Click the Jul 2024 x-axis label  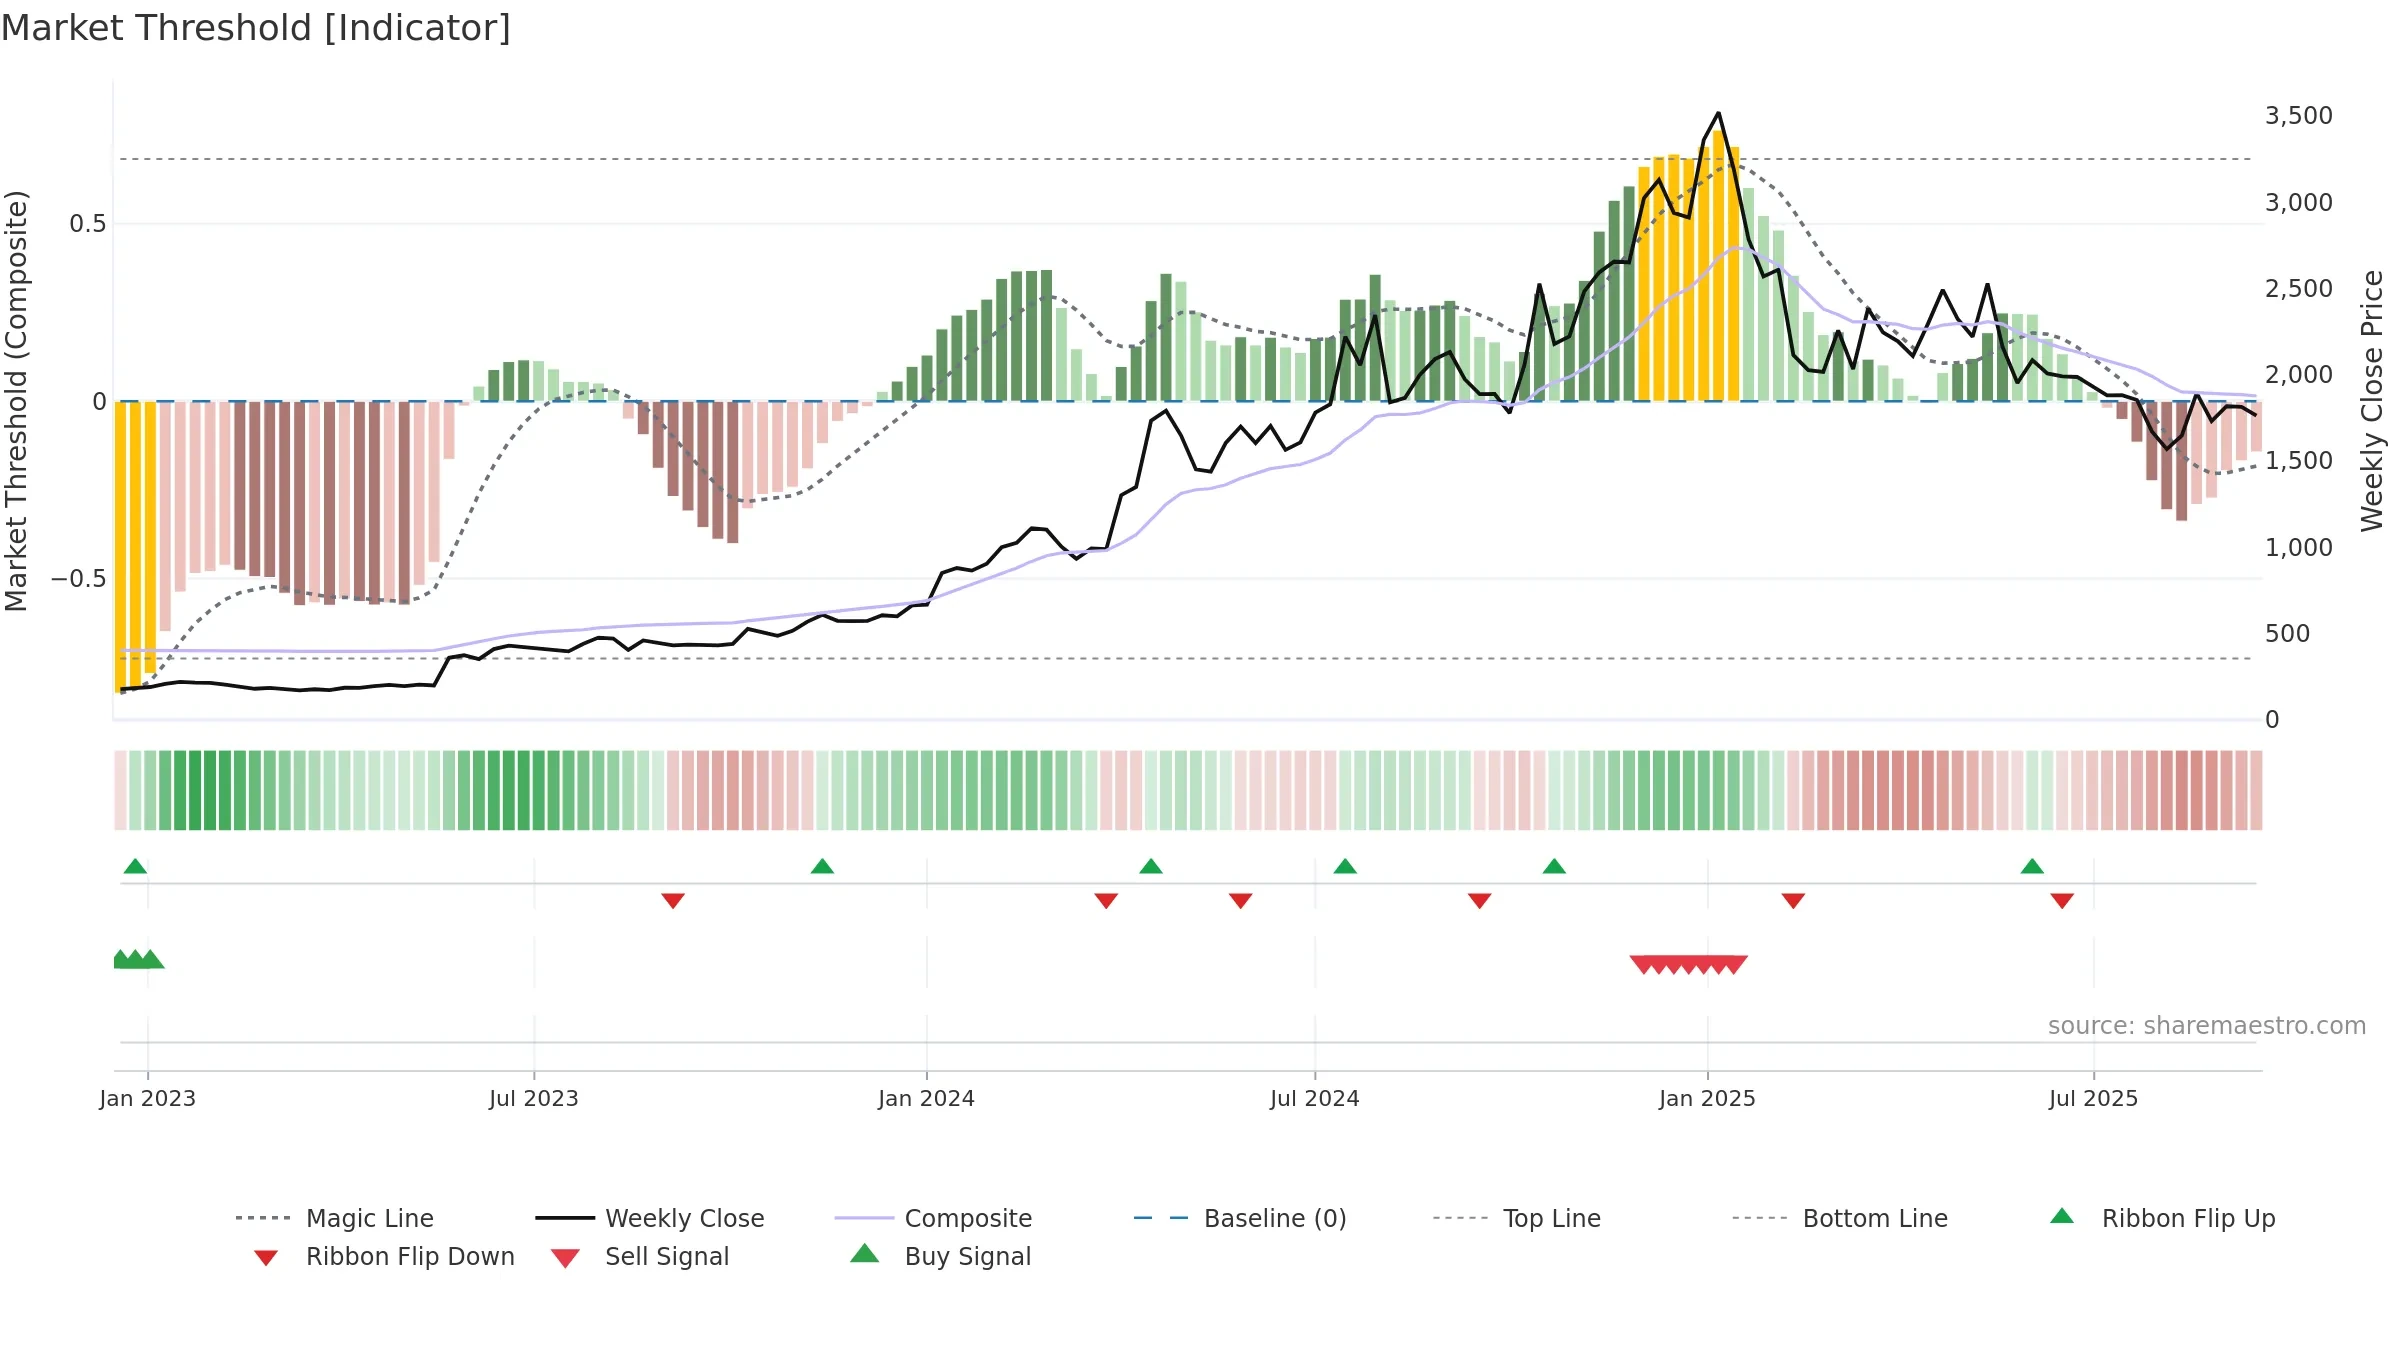pos(1314,1098)
